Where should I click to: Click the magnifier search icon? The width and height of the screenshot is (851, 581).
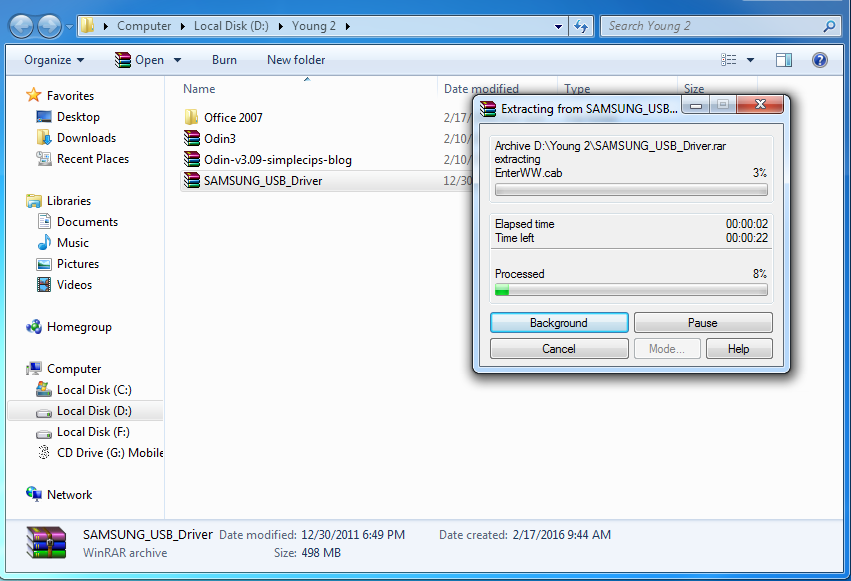829,26
